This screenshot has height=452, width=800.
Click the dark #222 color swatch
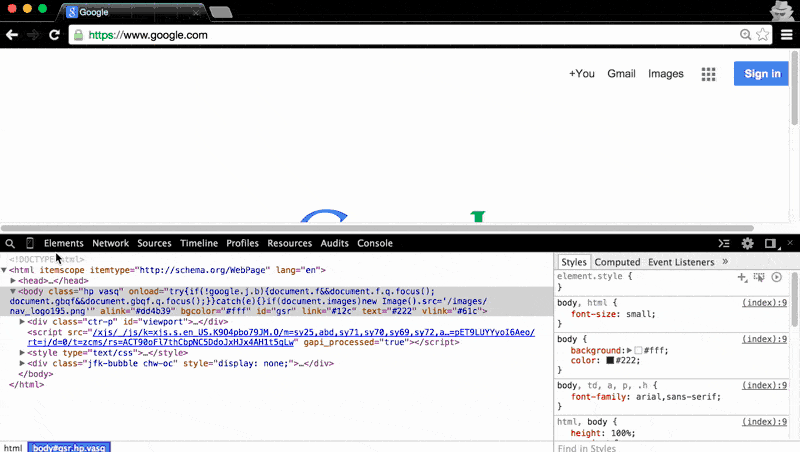point(610,360)
